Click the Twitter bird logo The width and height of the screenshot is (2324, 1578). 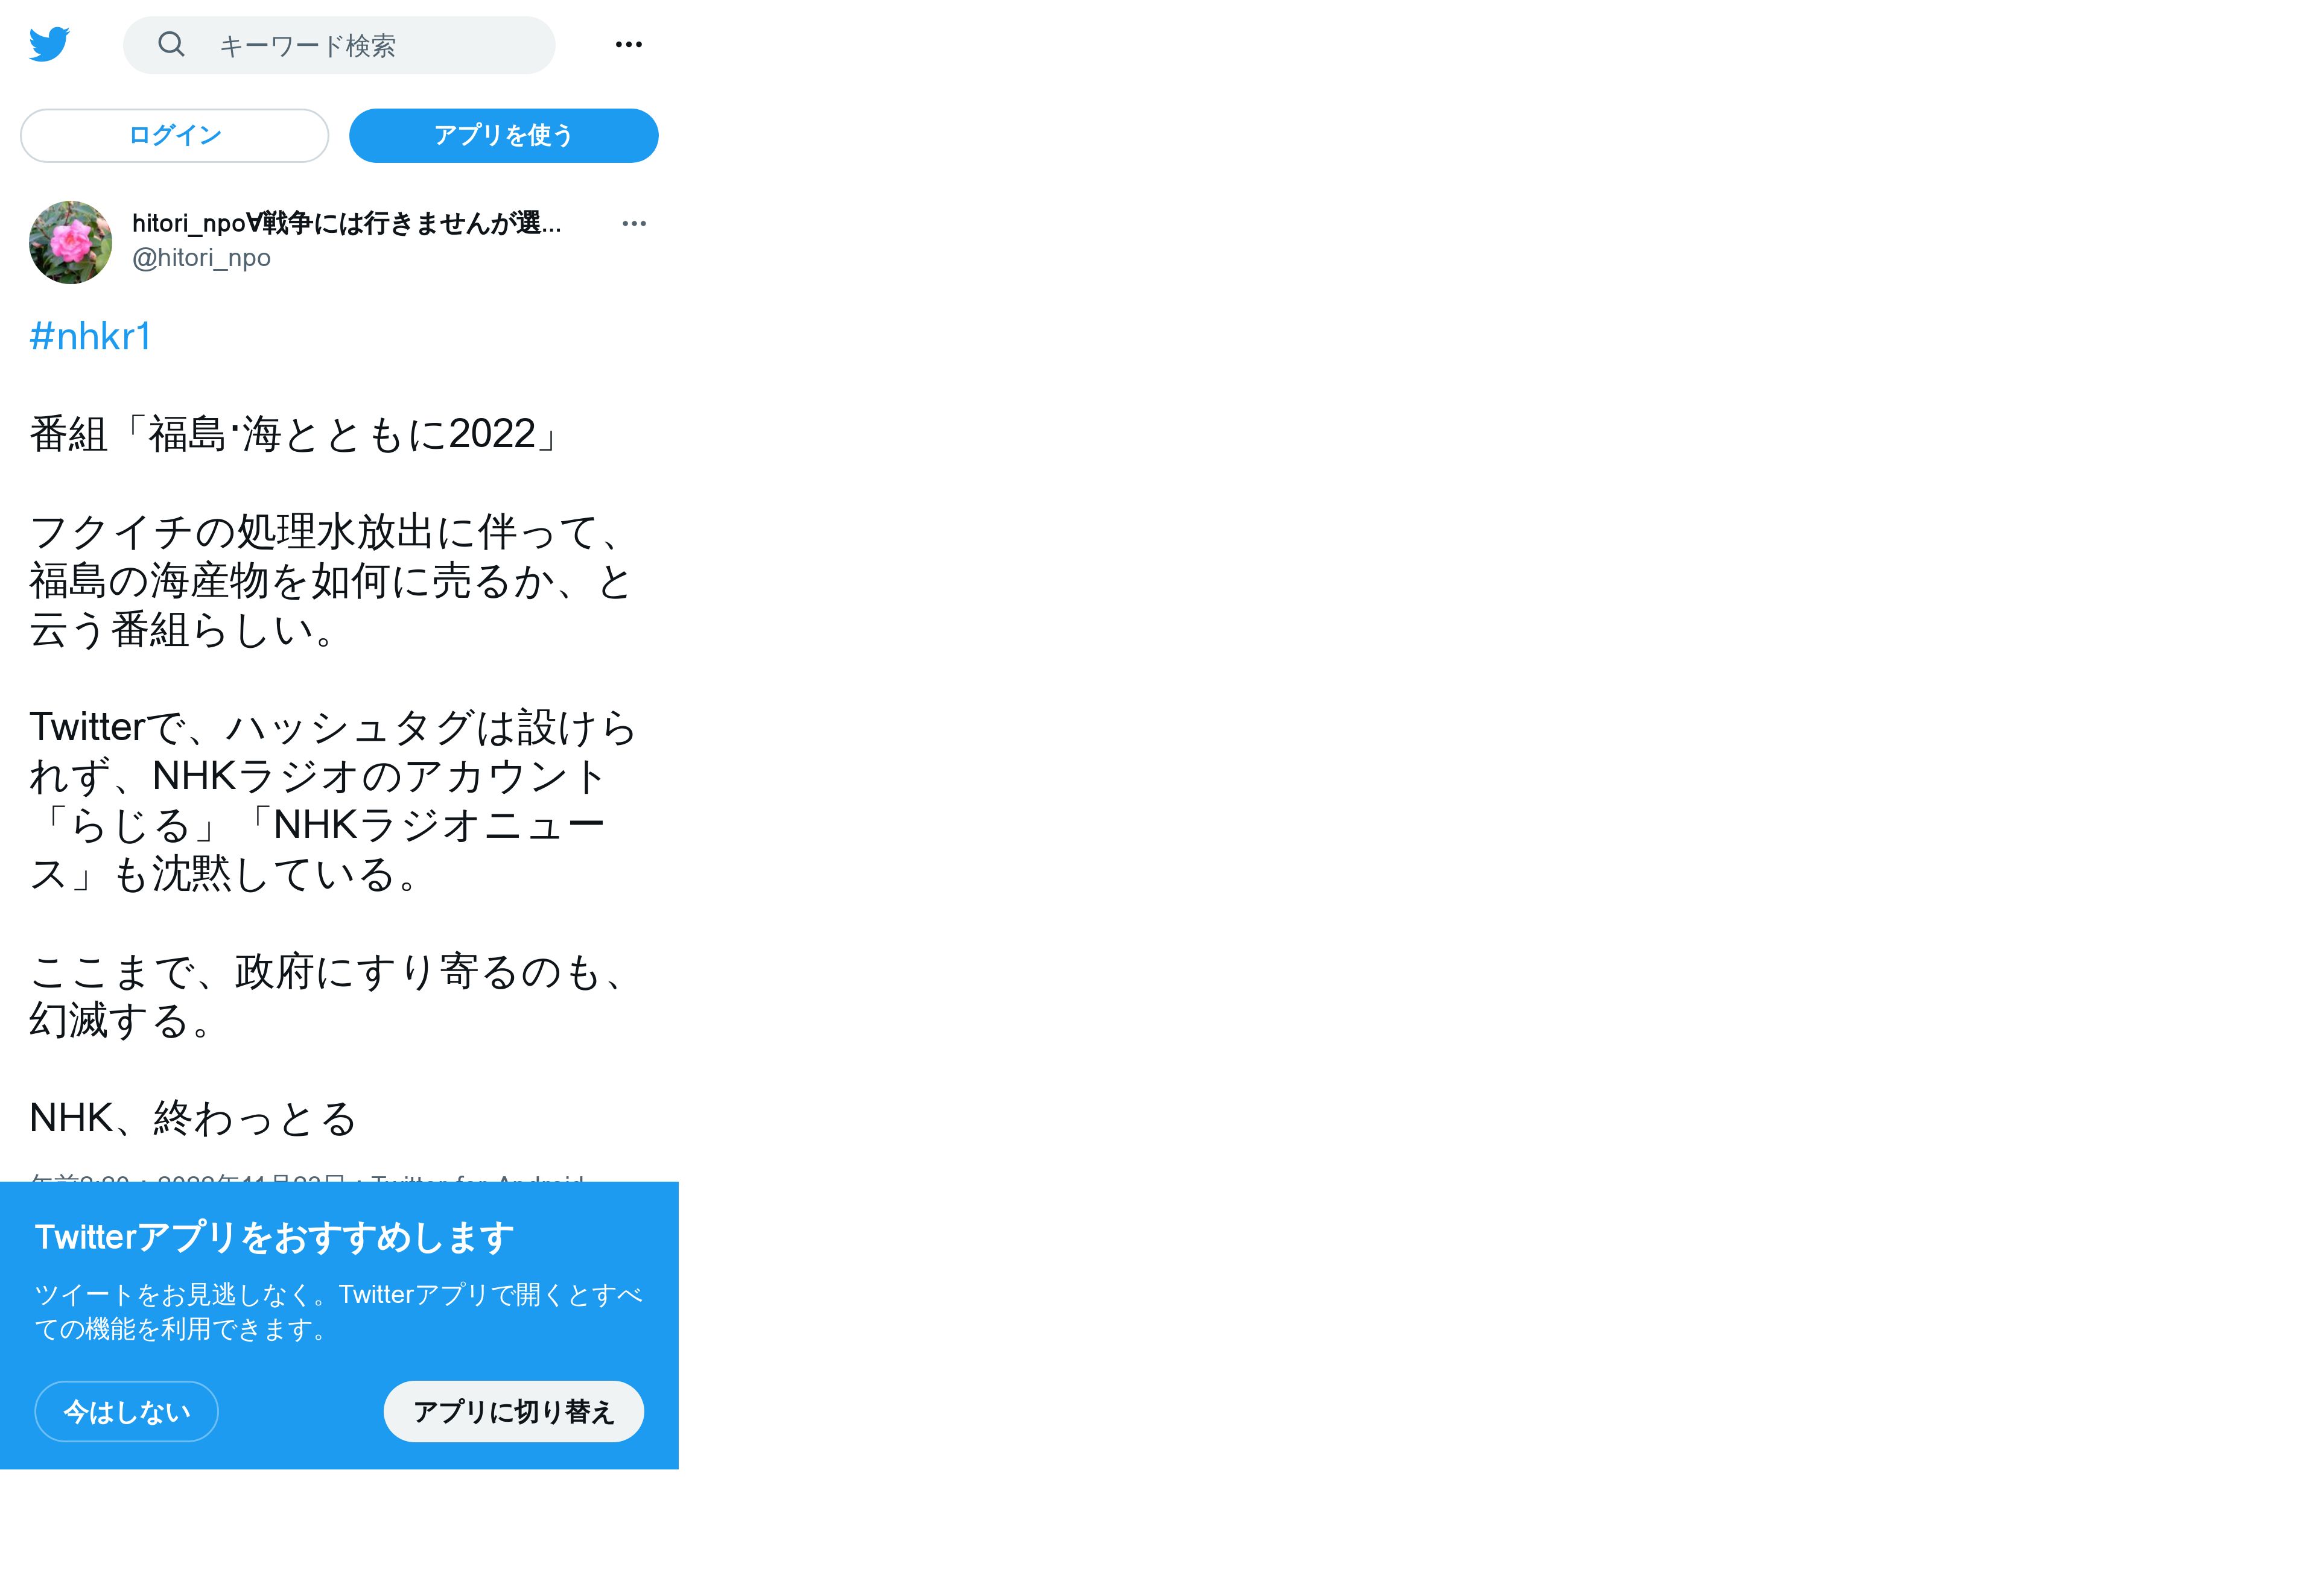(49, 44)
